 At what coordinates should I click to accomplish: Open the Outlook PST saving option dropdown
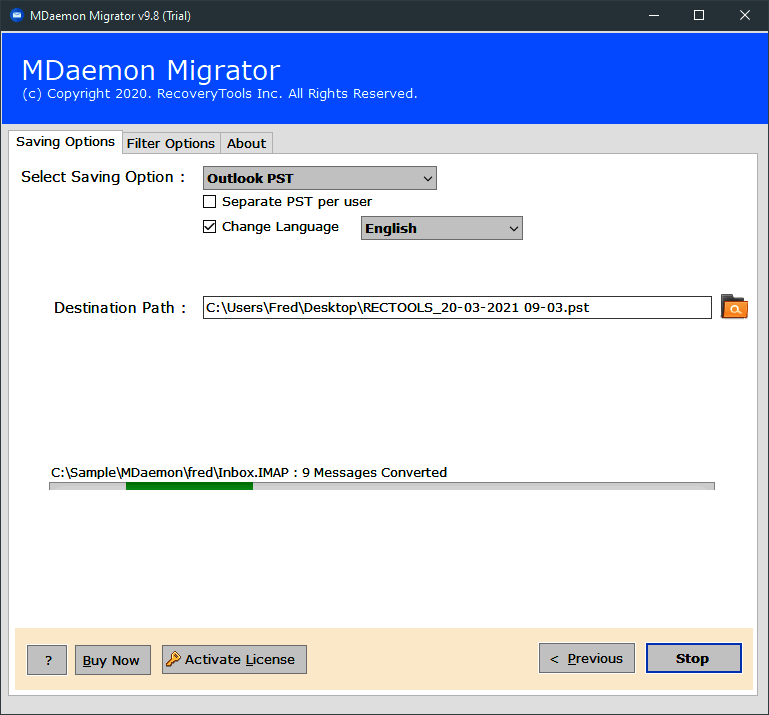(320, 178)
